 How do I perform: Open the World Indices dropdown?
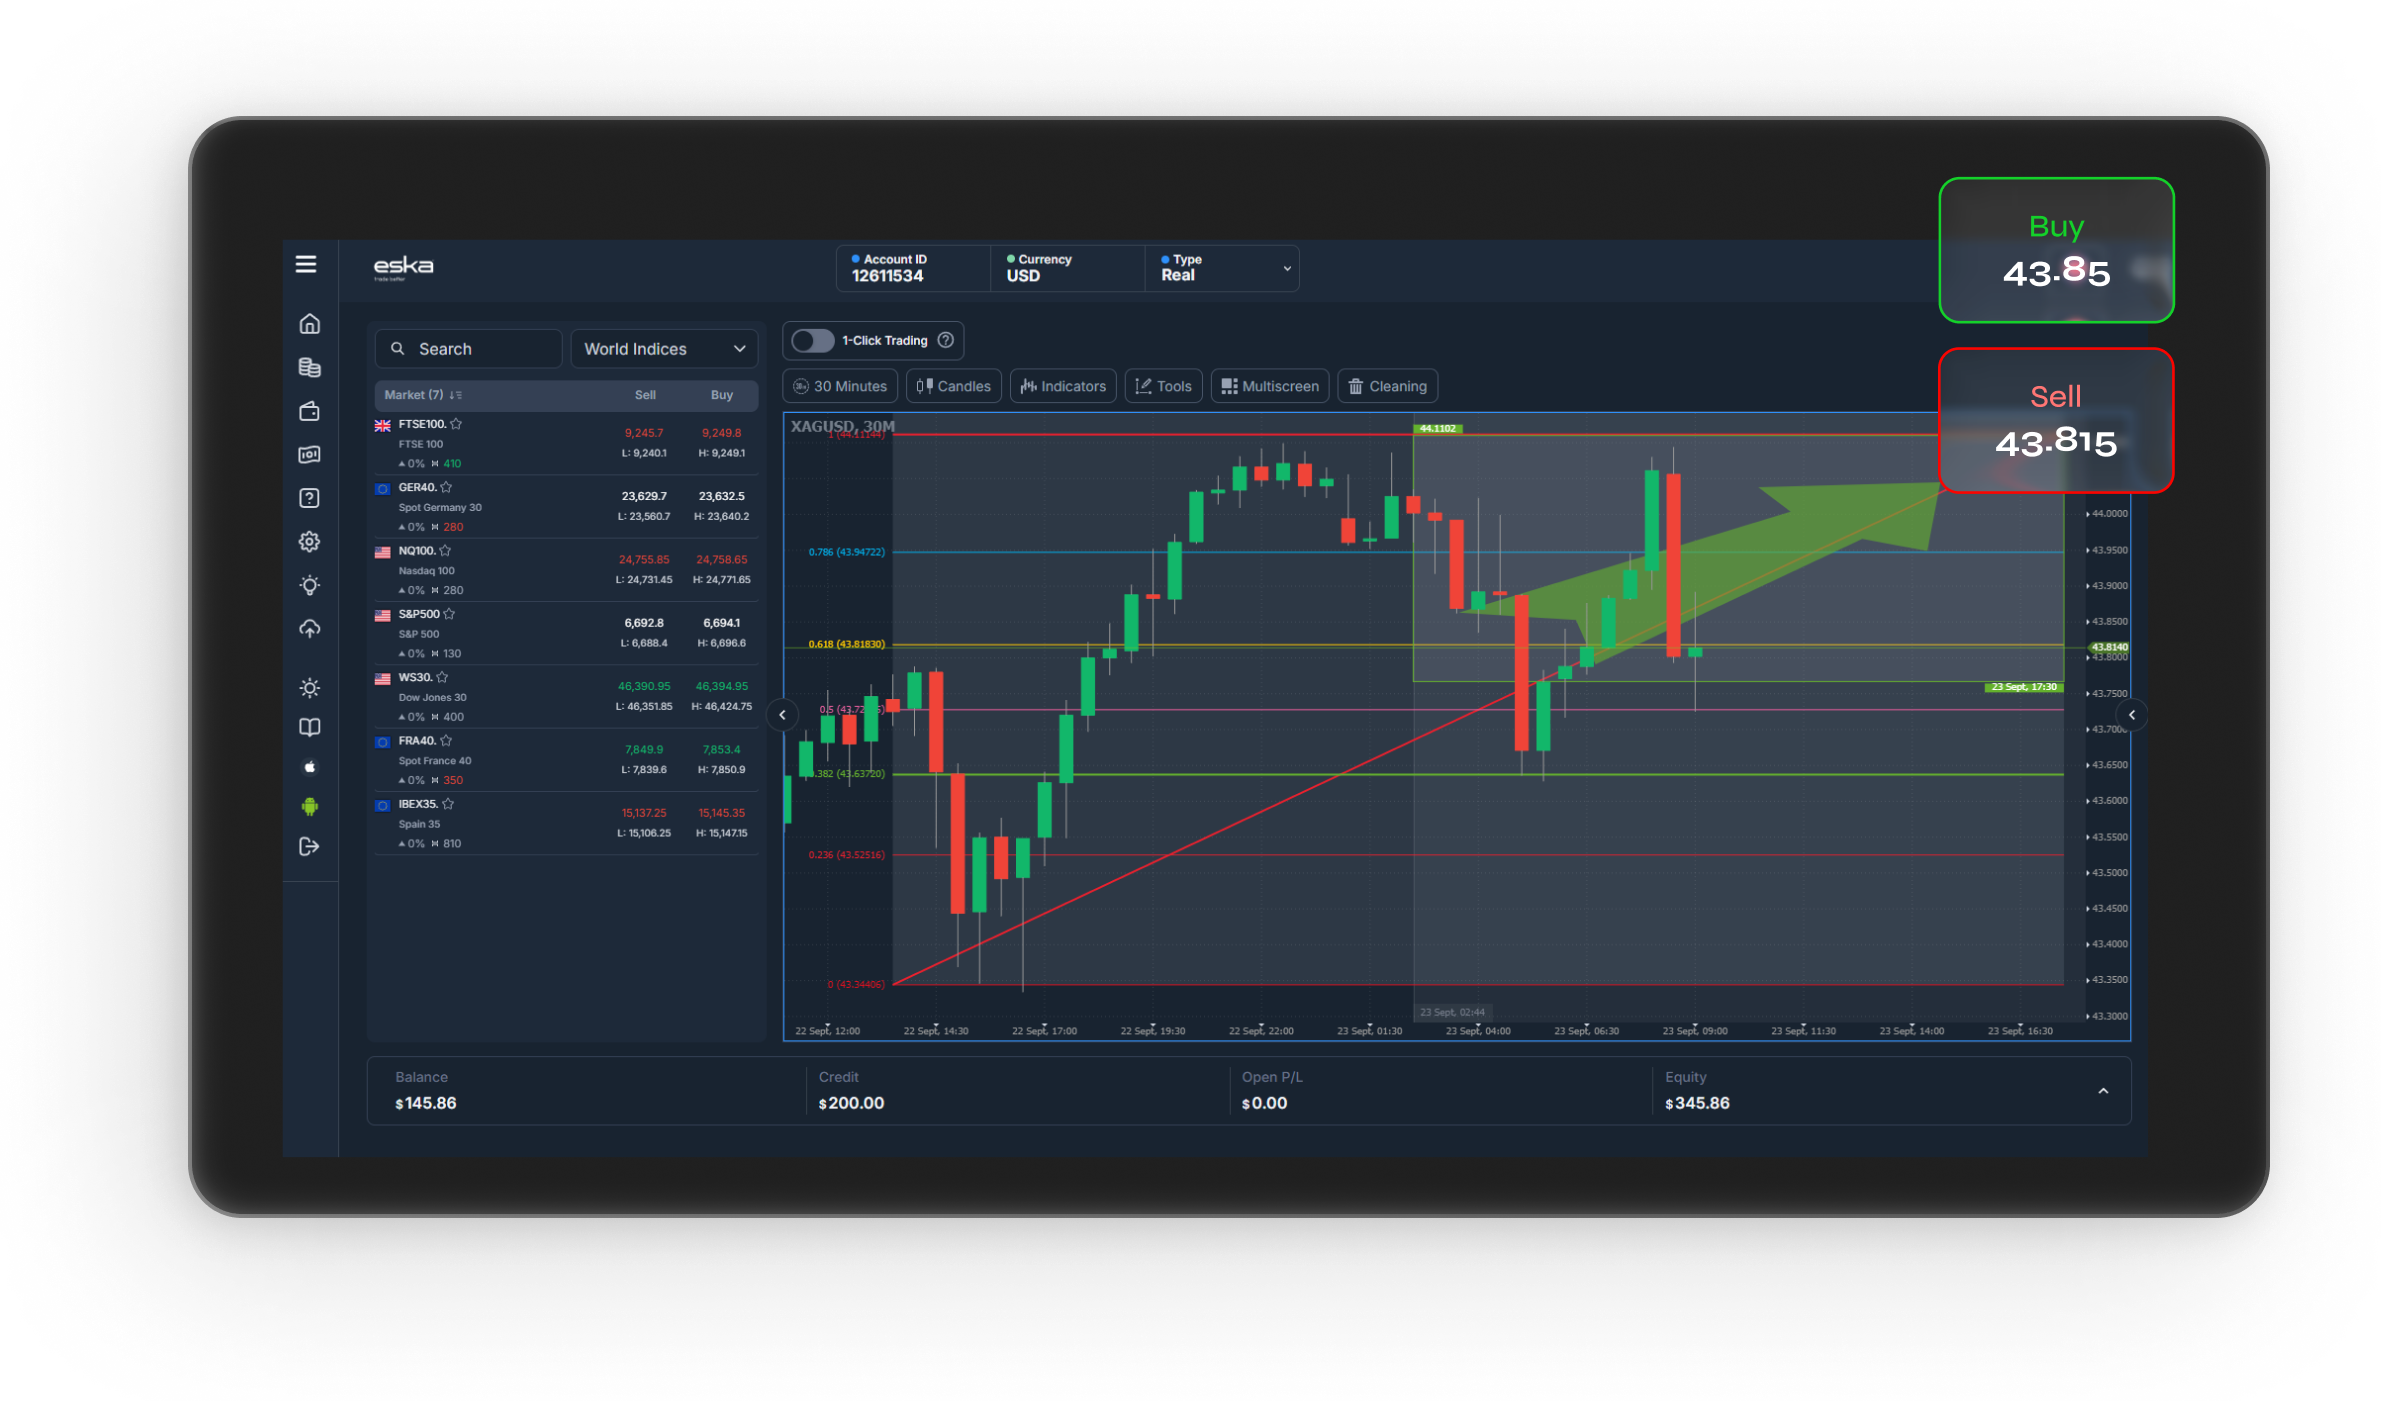click(664, 349)
